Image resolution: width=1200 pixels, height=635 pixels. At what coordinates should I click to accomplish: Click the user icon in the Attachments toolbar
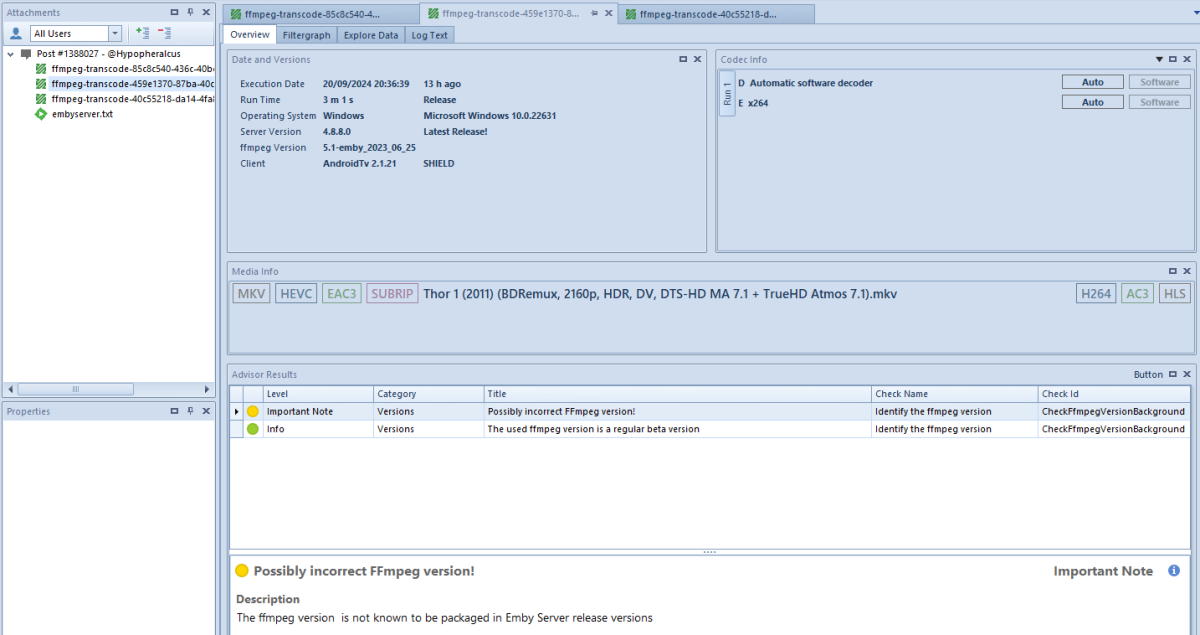click(x=15, y=33)
